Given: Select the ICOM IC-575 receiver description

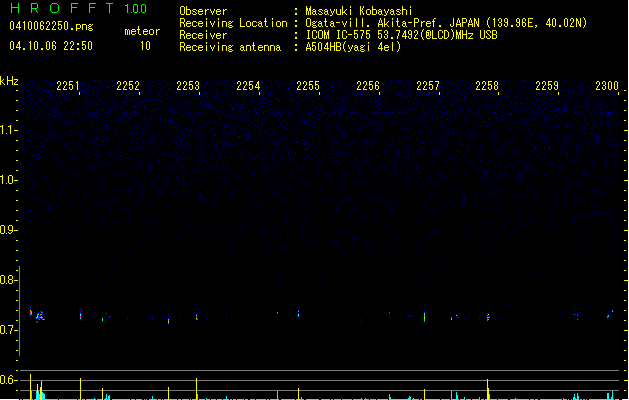Looking at the screenshot, I should click(x=401, y=35).
